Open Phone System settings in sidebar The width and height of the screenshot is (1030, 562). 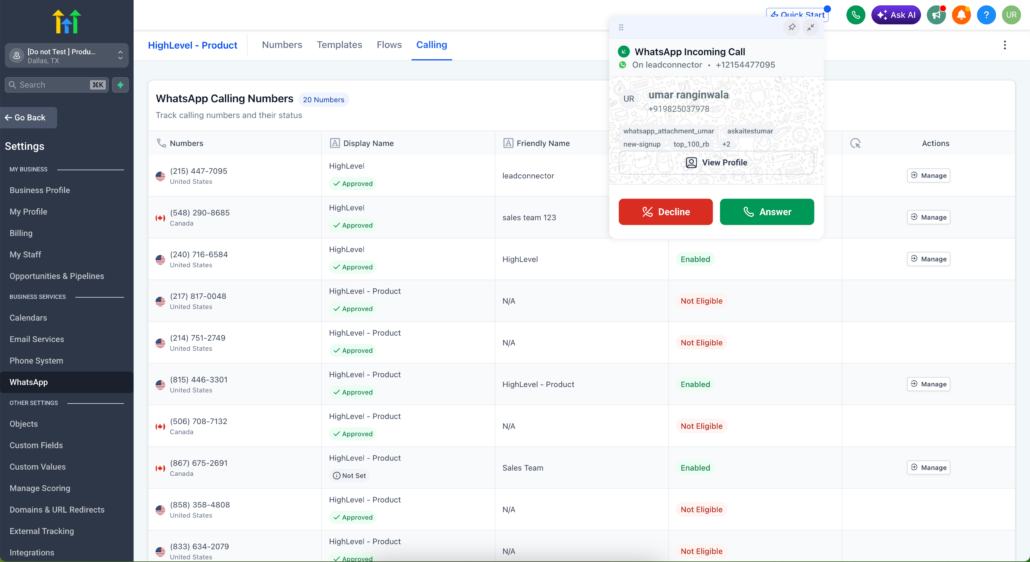36,361
